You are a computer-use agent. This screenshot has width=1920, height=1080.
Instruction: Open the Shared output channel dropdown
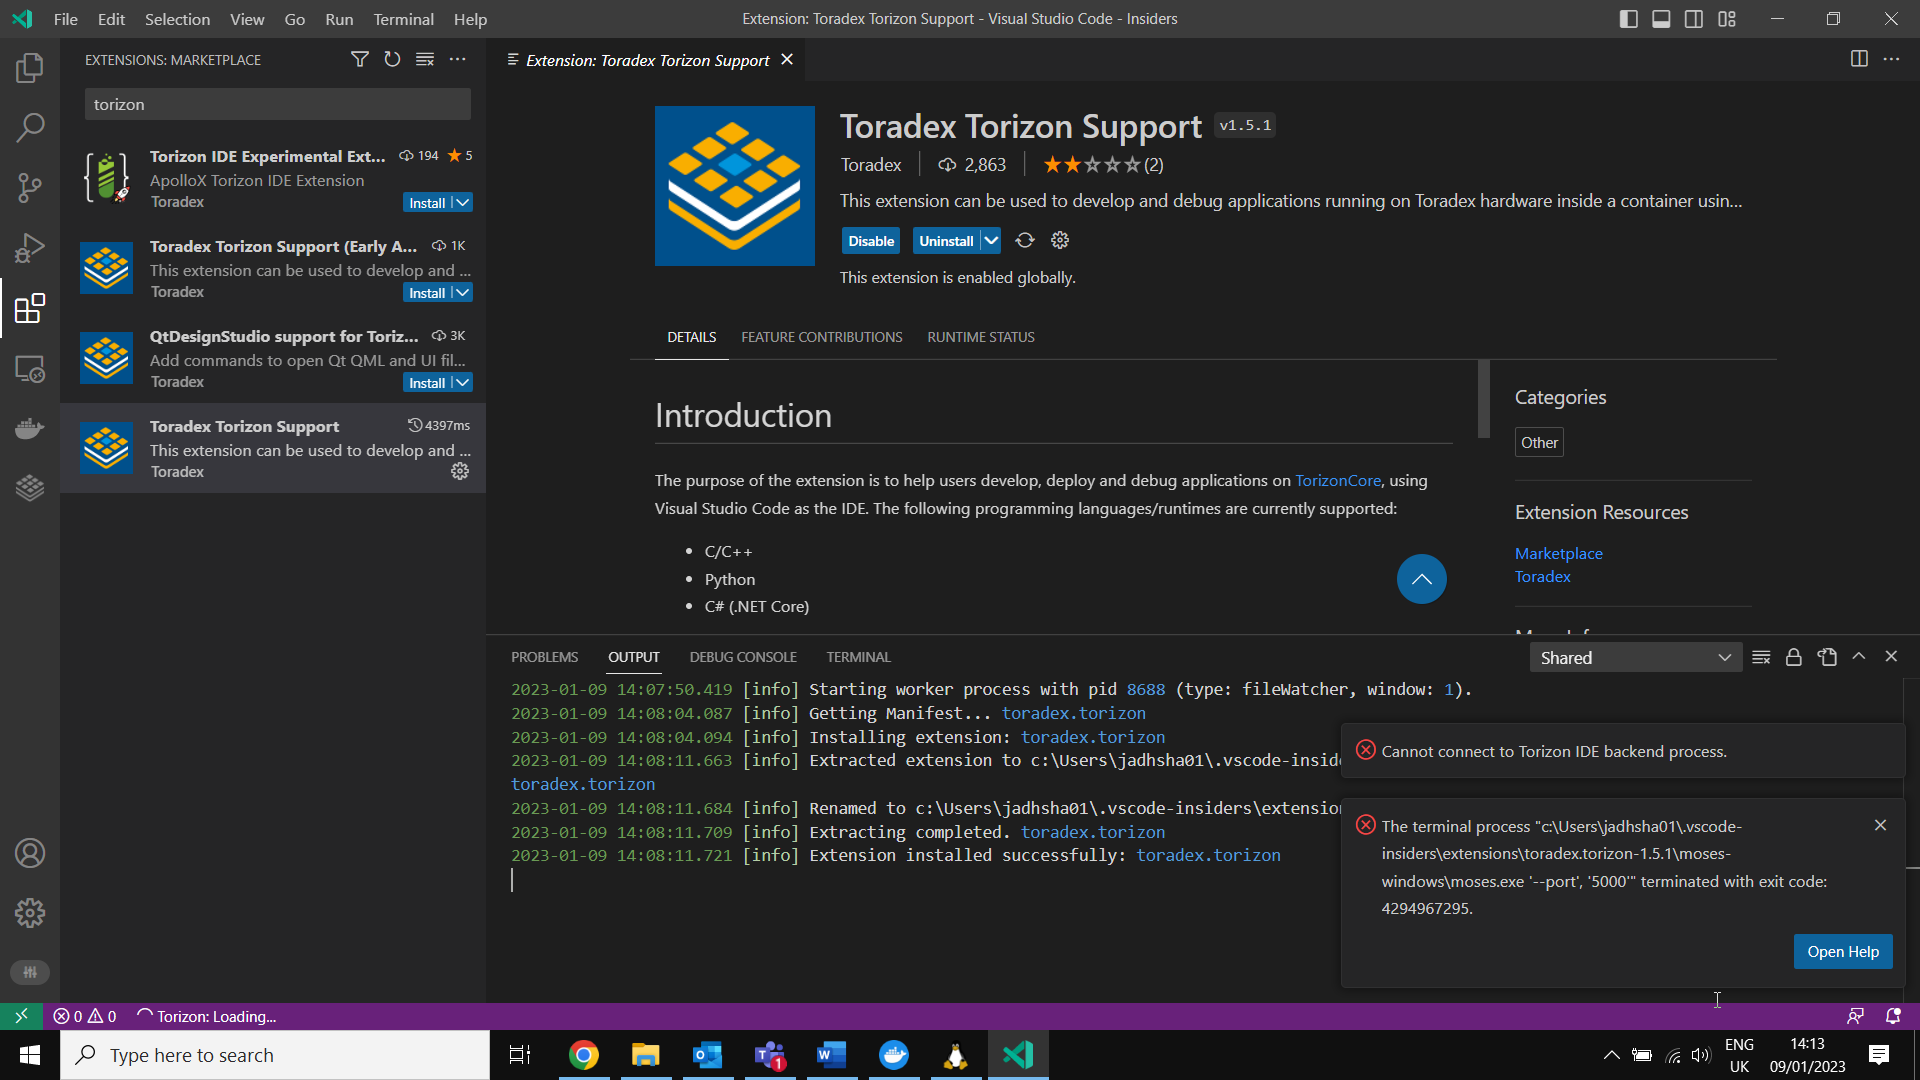click(x=1636, y=658)
